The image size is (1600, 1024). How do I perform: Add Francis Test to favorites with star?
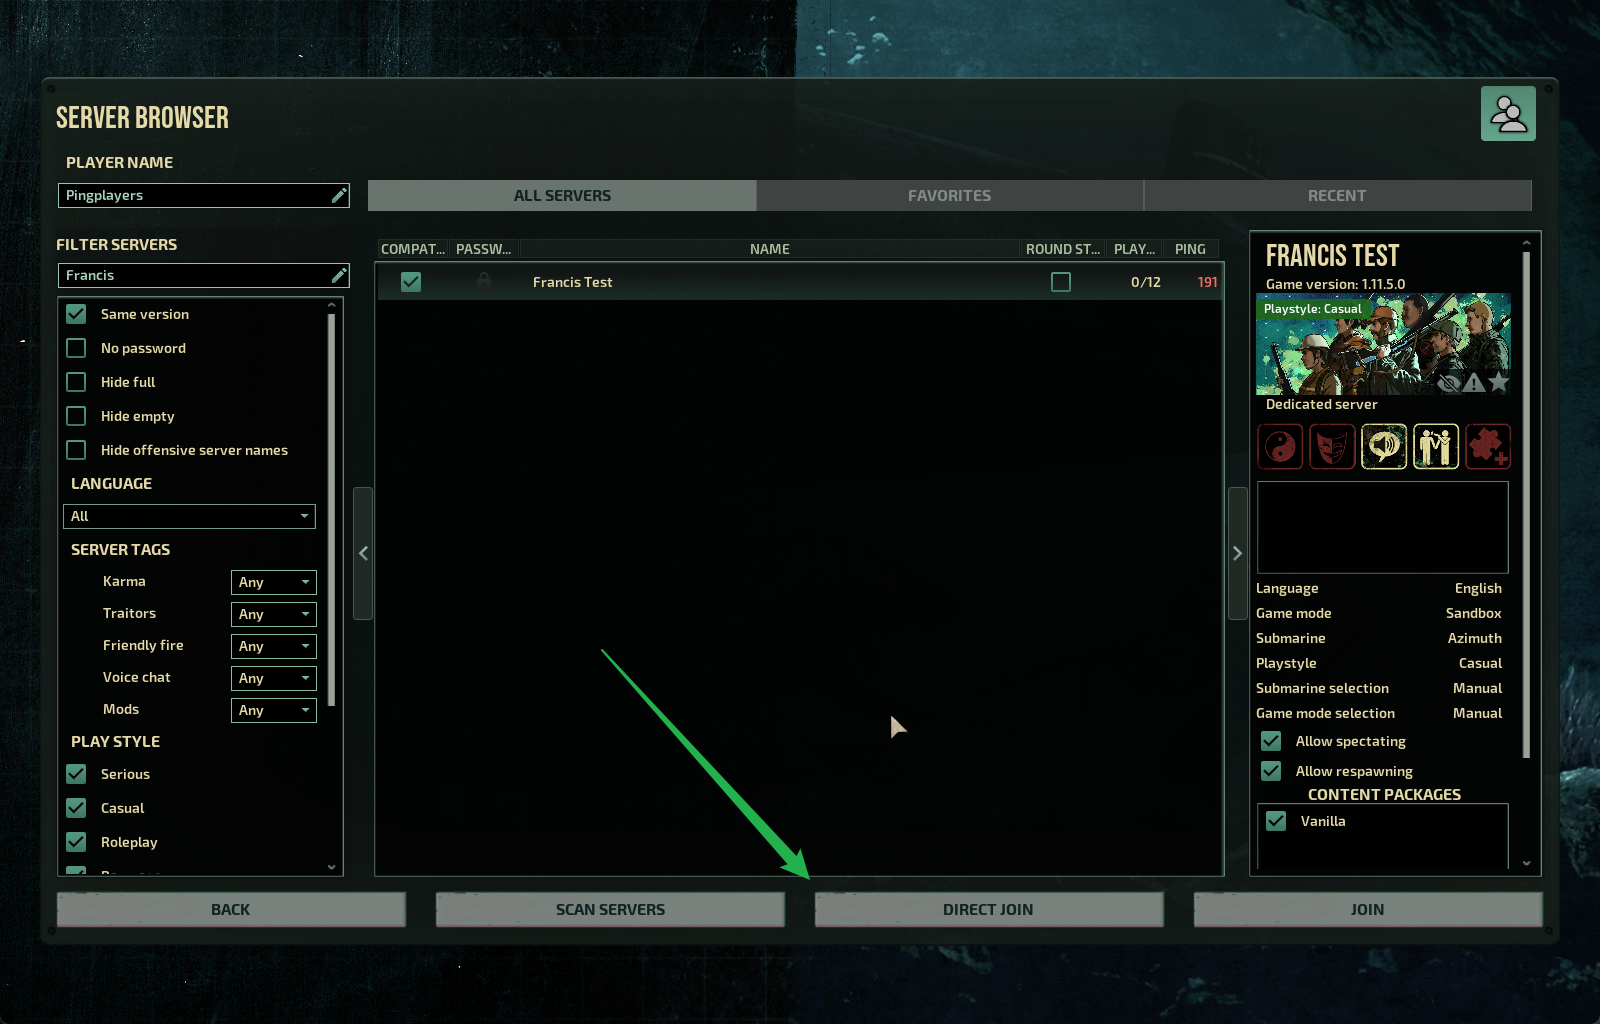(1498, 382)
